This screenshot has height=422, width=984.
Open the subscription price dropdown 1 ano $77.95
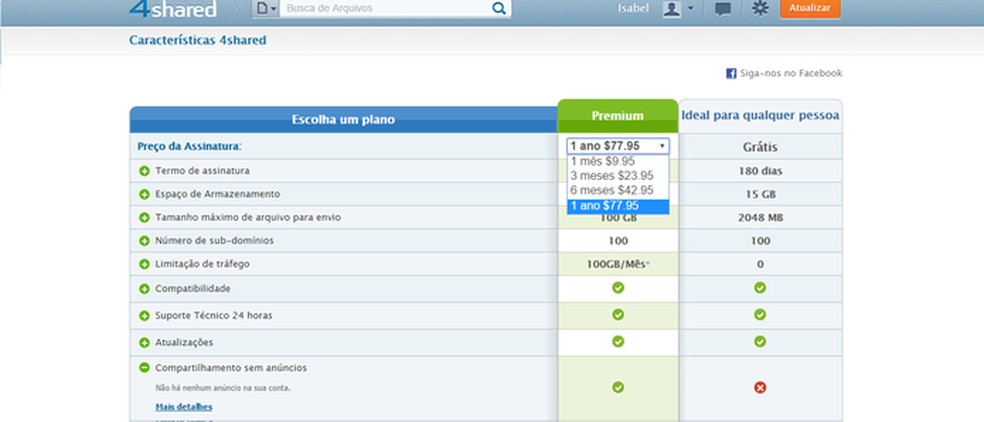click(x=618, y=146)
